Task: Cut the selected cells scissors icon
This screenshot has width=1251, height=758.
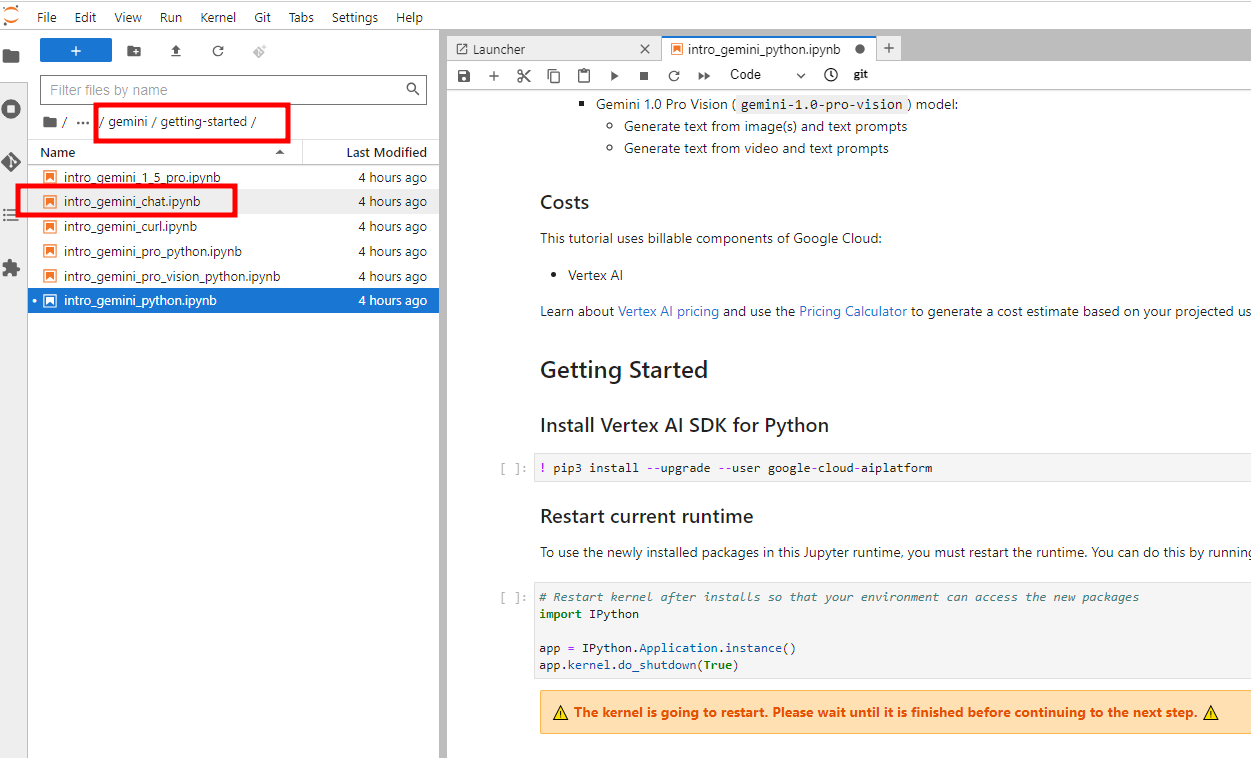Action: pos(523,75)
